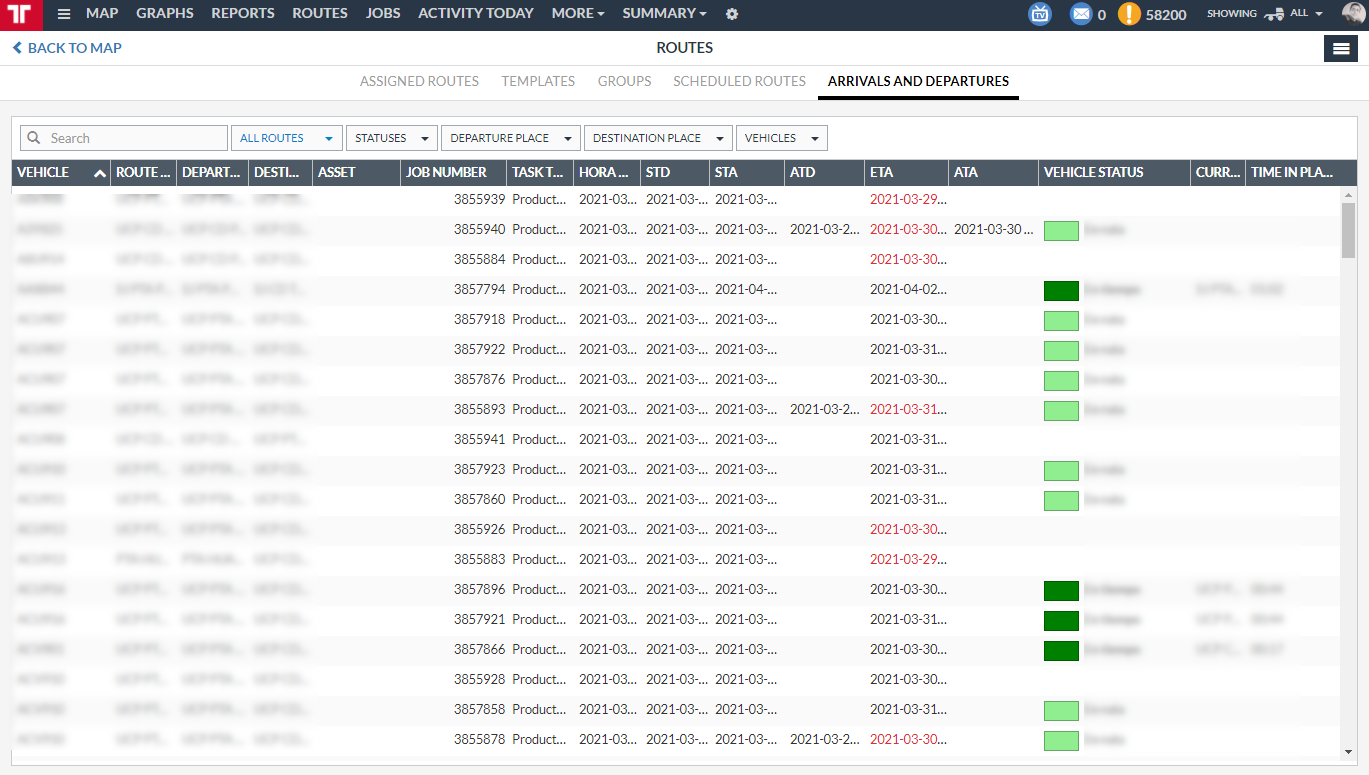This screenshot has width=1369, height=775.
Task: Open the ALL ROUTES filter dropdown
Action: pos(286,138)
